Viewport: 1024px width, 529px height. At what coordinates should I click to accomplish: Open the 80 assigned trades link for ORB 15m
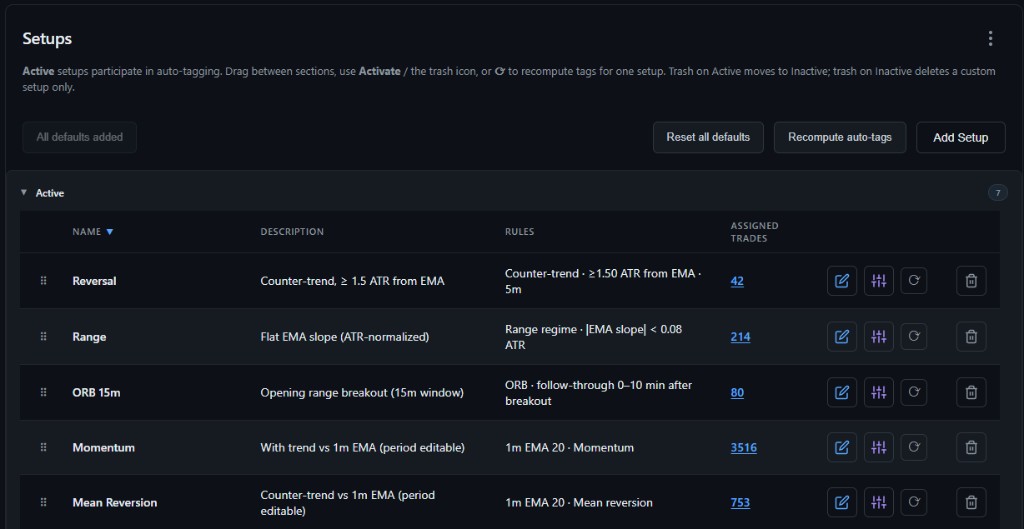coord(737,393)
